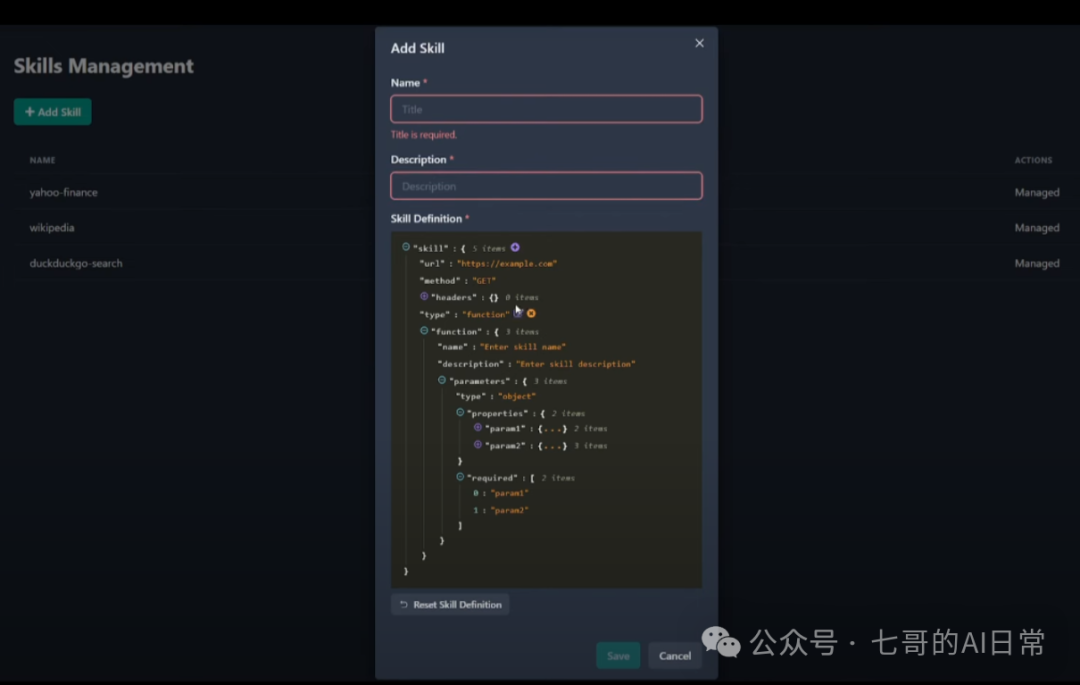Select required item 1 "param2" value
1080x685 pixels.
coord(510,511)
